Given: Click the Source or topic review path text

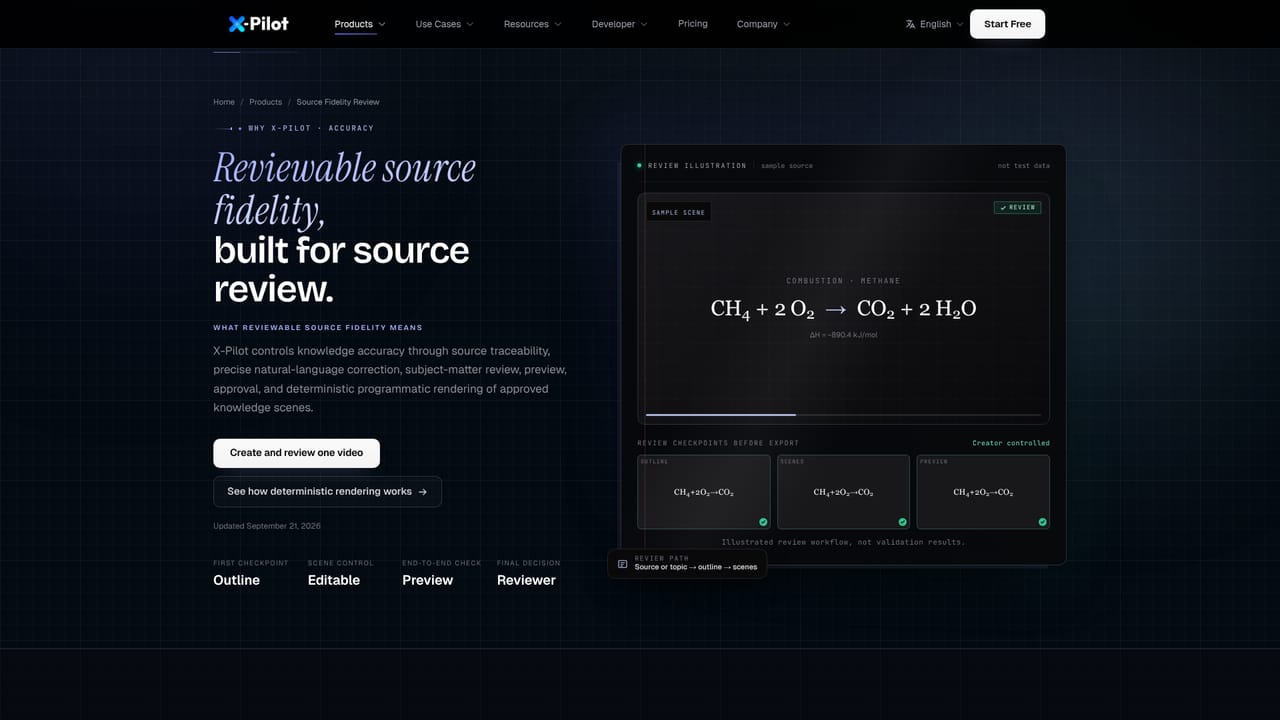Looking at the screenshot, I should (696, 567).
